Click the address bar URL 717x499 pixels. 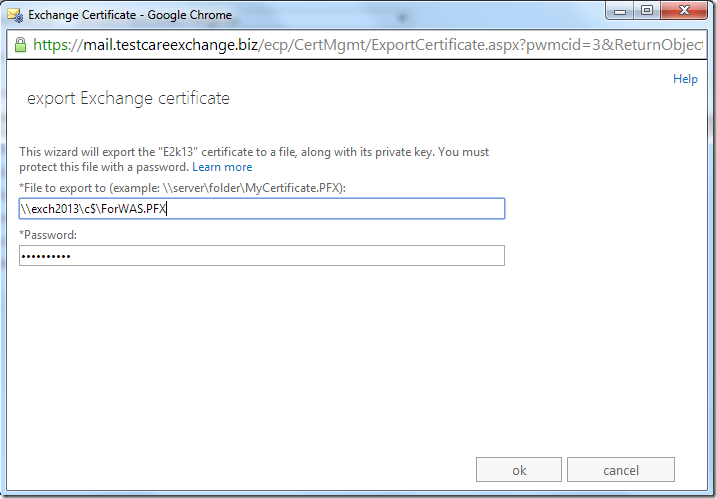[368, 45]
